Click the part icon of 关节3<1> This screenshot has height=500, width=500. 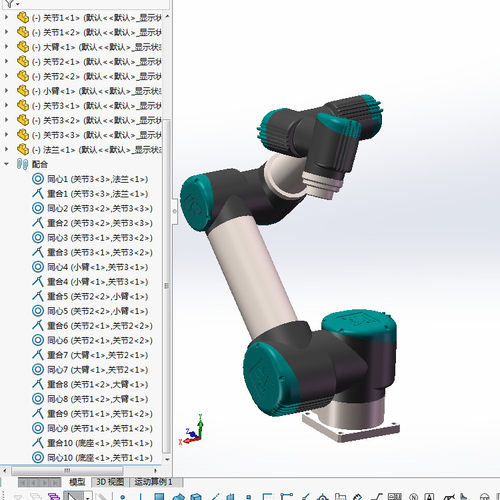(x=23, y=106)
